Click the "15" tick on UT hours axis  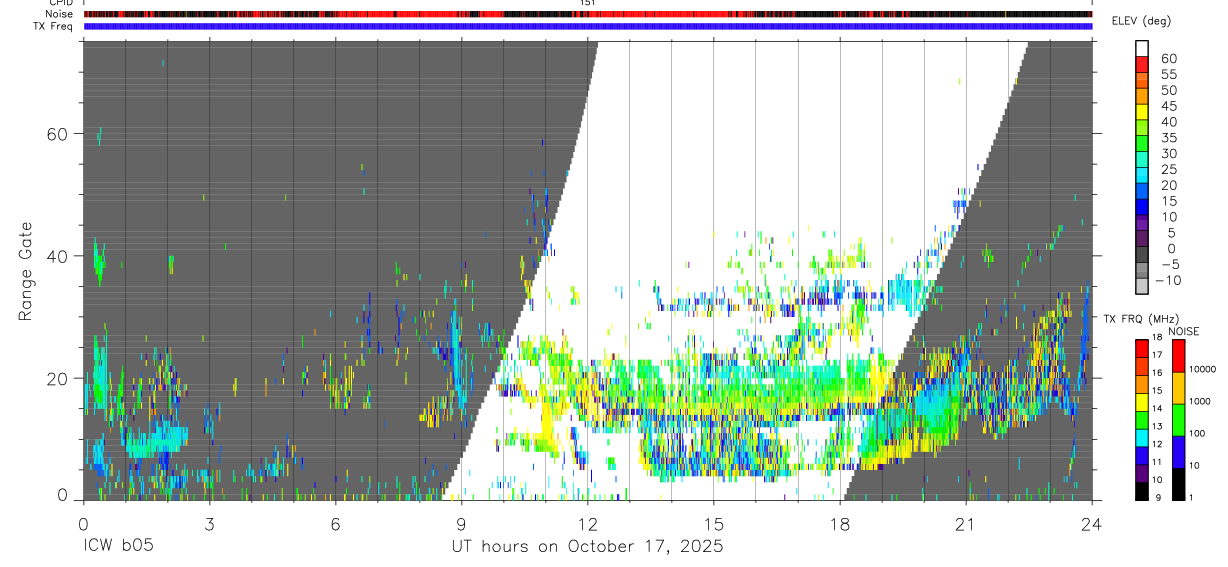[713, 522]
